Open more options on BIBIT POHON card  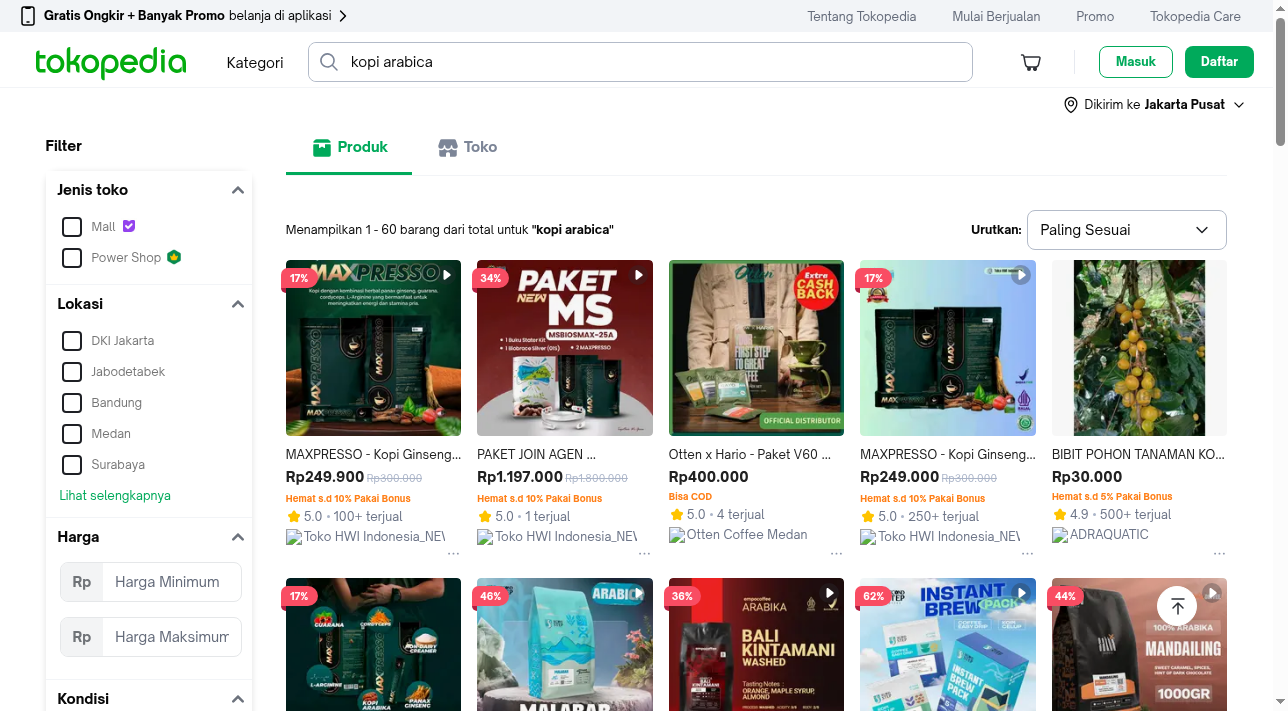click(1219, 552)
